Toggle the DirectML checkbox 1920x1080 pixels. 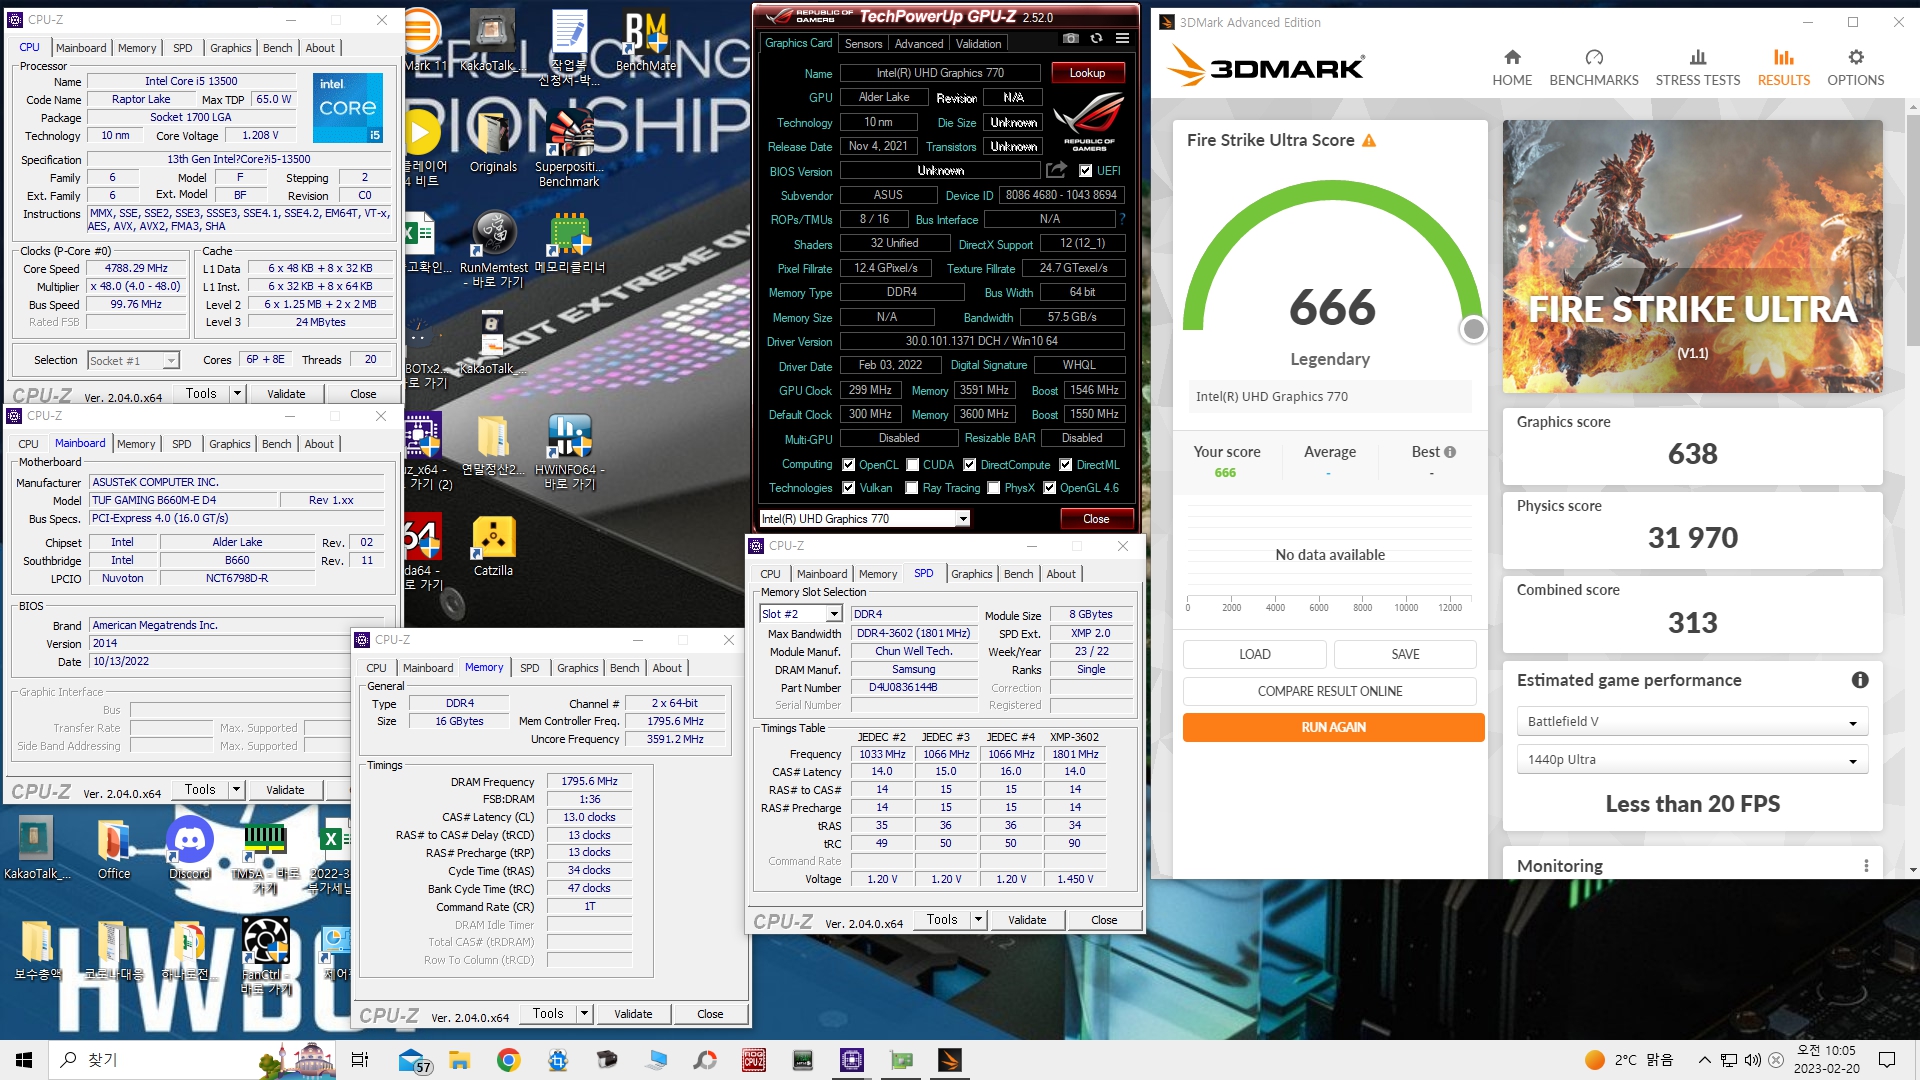click(1066, 465)
